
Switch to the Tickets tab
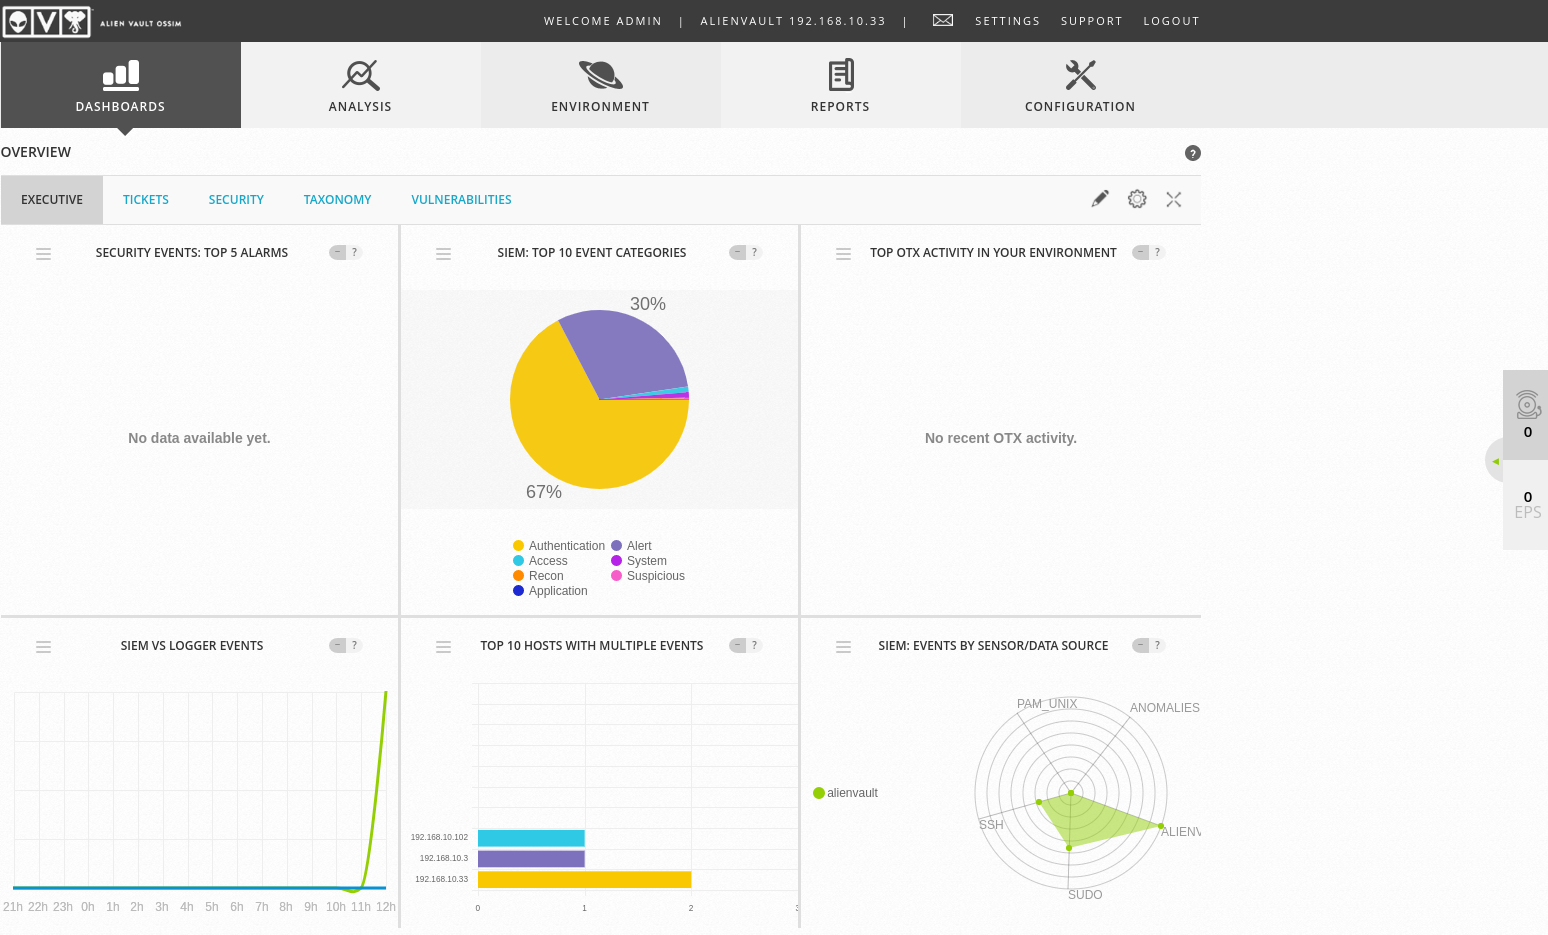[145, 200]
